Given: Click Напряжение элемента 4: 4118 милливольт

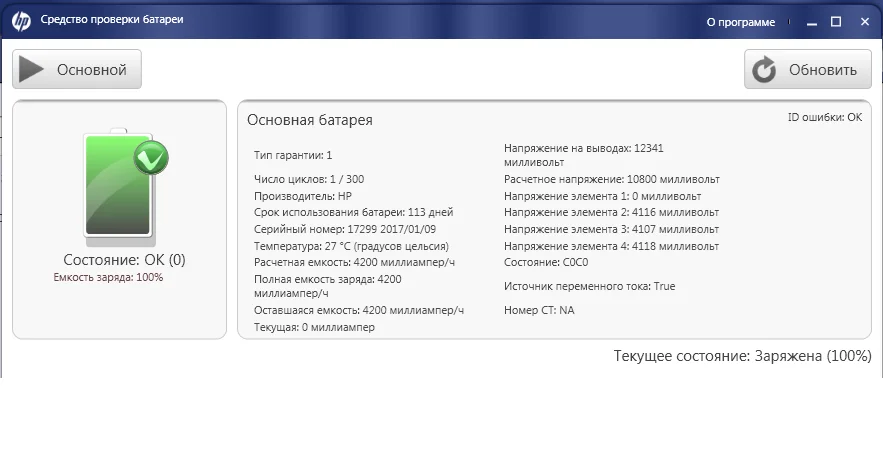Looking at the screenshot, I should point(611,246).
